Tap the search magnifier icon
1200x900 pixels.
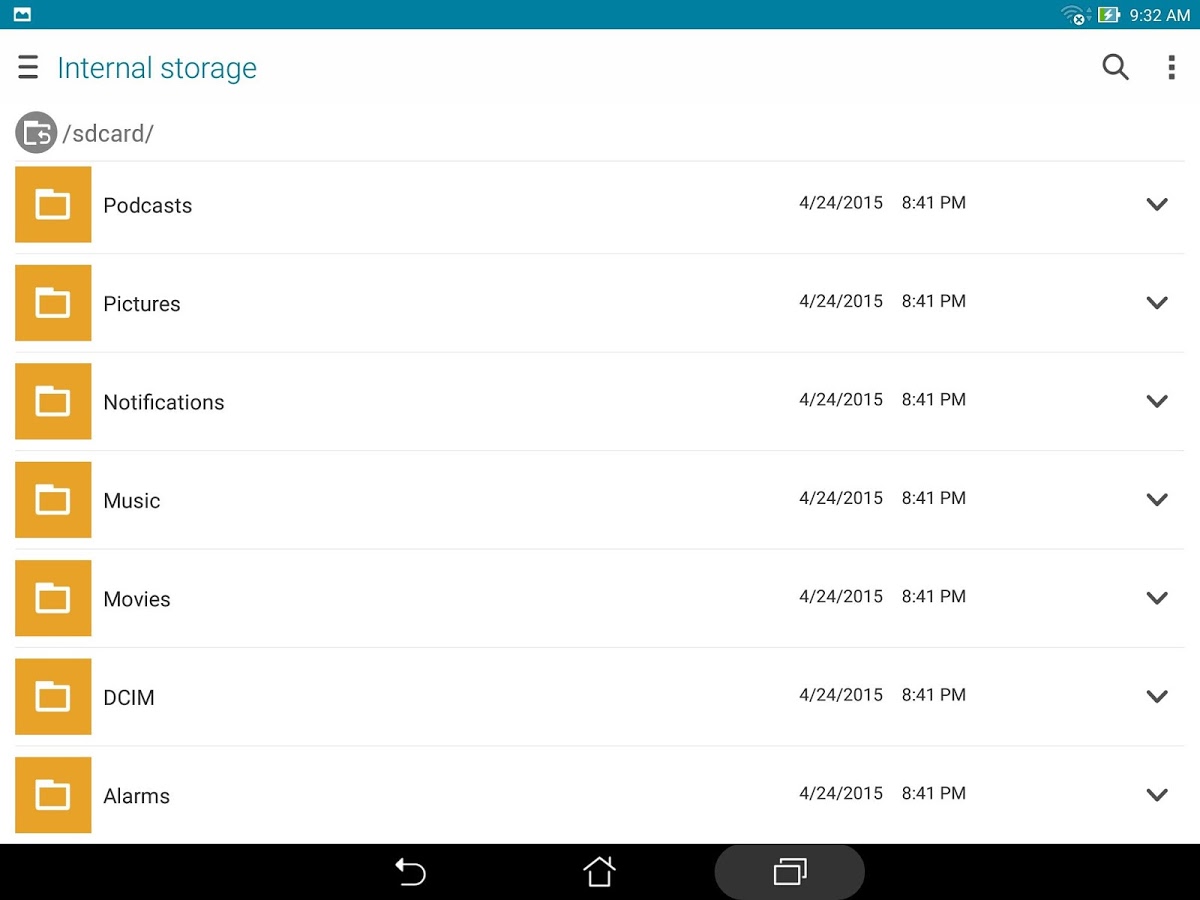1115,67
